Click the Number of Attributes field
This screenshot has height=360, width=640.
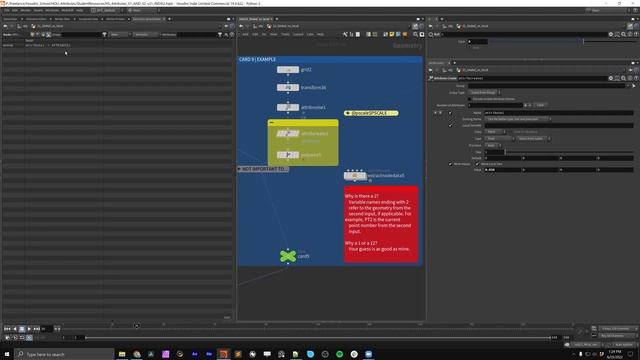[x=495, y=105]
